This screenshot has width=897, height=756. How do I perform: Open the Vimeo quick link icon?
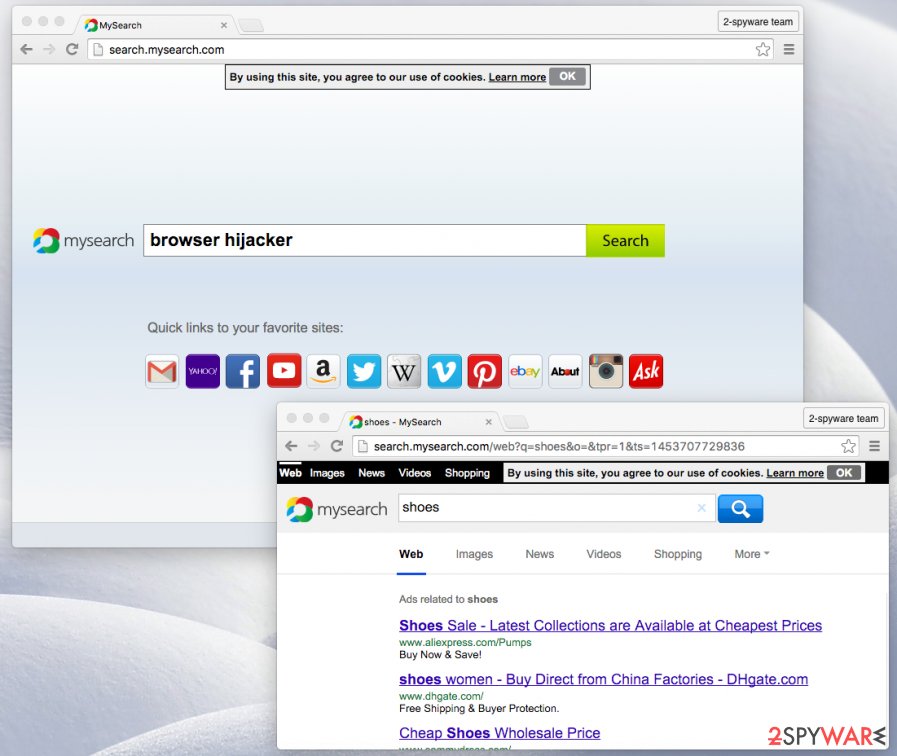pyautogui.click(x=444, y=372)
